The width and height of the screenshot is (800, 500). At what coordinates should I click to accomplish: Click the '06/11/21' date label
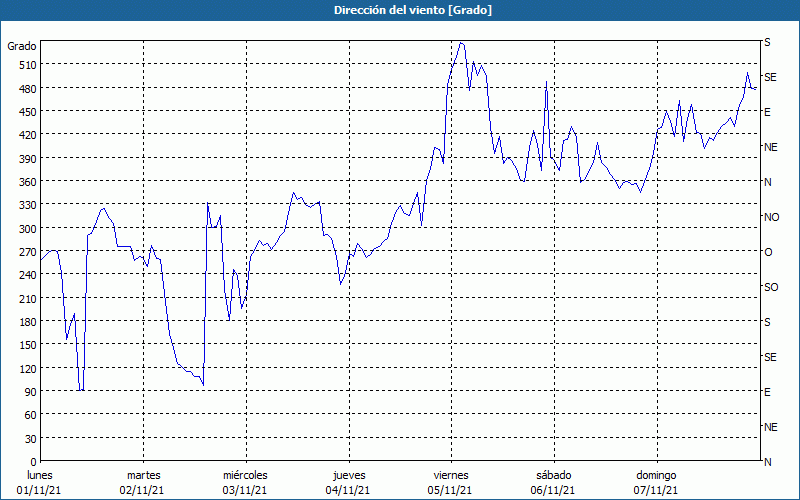pyautogui.click(x=553, y=490)
